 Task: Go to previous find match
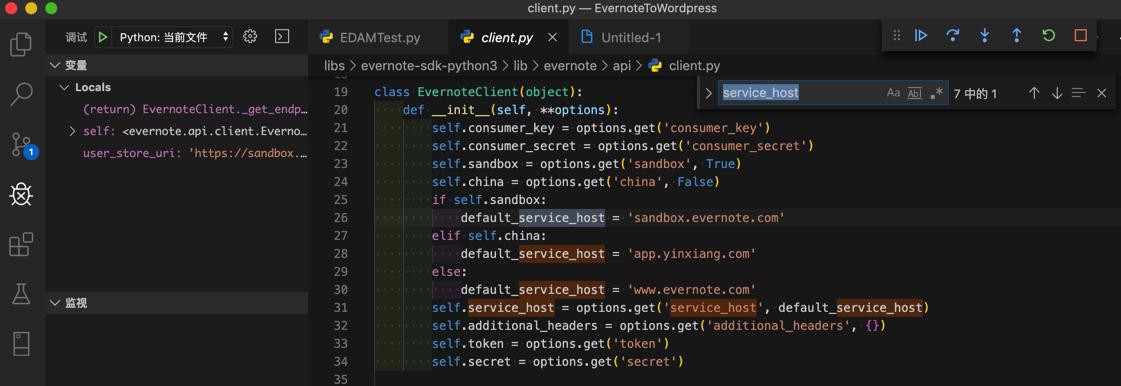(x=1033, y=93)
